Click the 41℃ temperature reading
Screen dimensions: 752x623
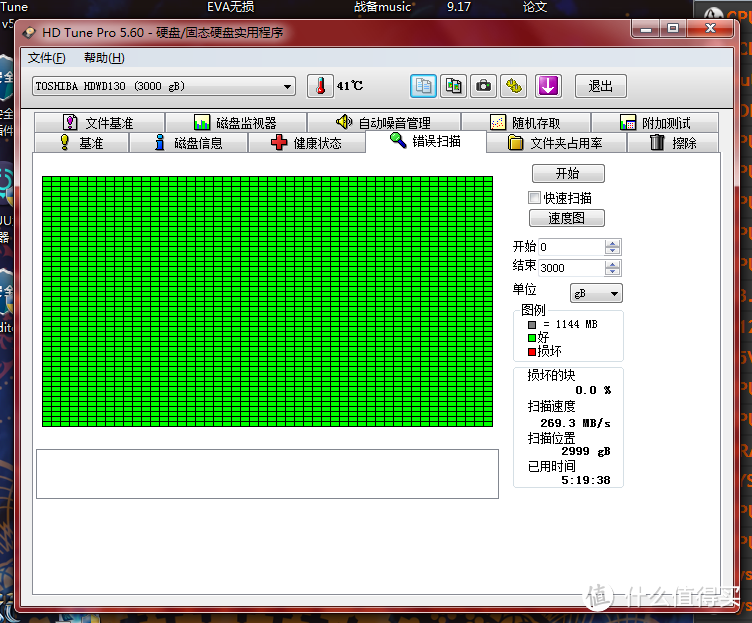pyautogui.click(x=350, y=86)
